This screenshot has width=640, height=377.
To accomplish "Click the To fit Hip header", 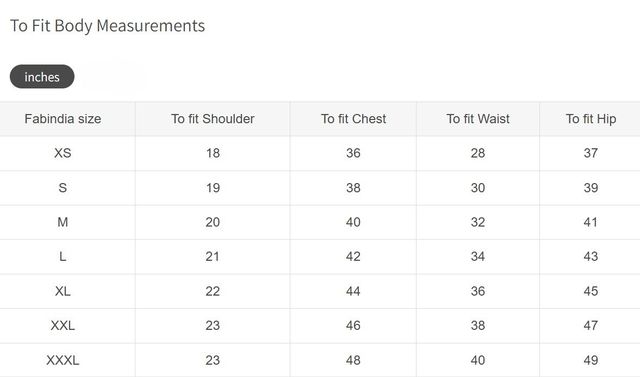I will [591, 119].
